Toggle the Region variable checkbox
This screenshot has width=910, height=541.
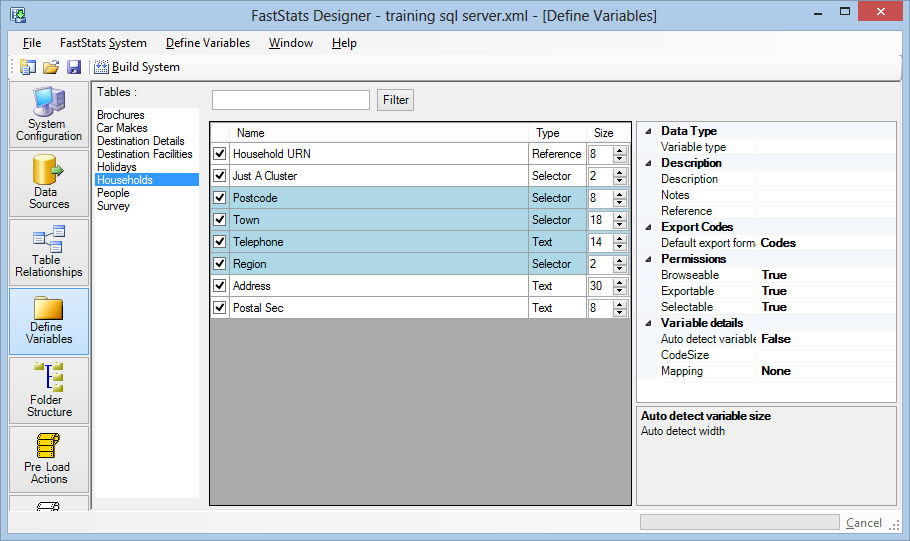219,264
